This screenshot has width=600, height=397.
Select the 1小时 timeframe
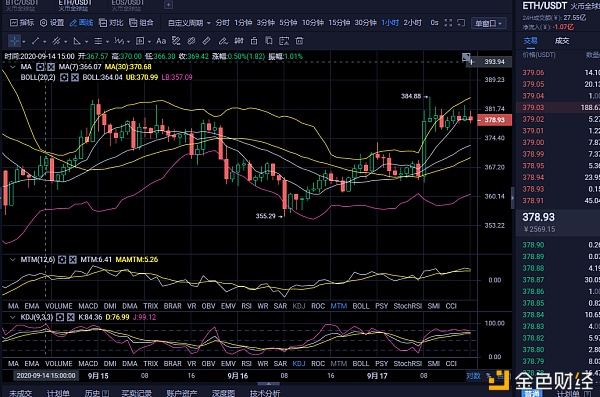click(x=390, y=23)
